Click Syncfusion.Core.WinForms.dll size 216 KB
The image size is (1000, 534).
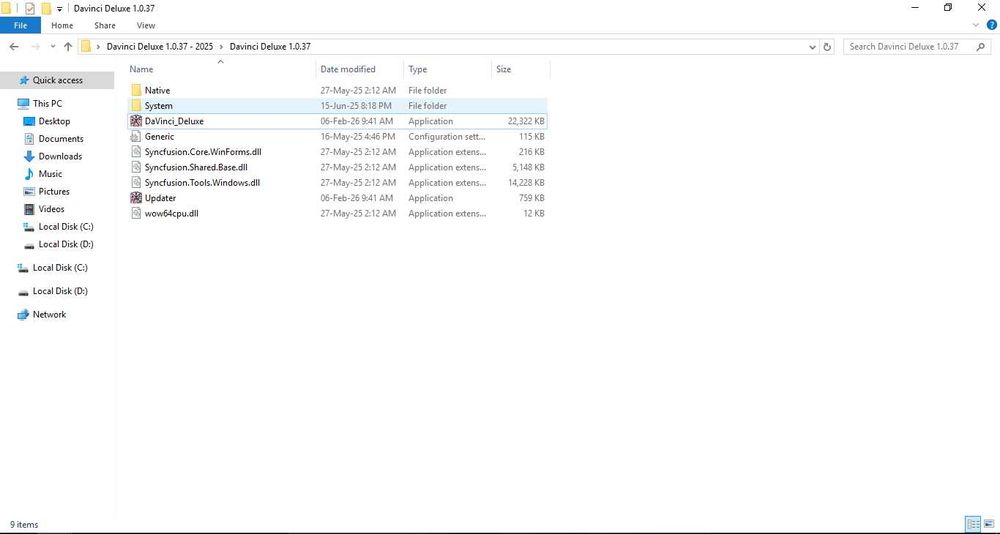tap(531, 152)
